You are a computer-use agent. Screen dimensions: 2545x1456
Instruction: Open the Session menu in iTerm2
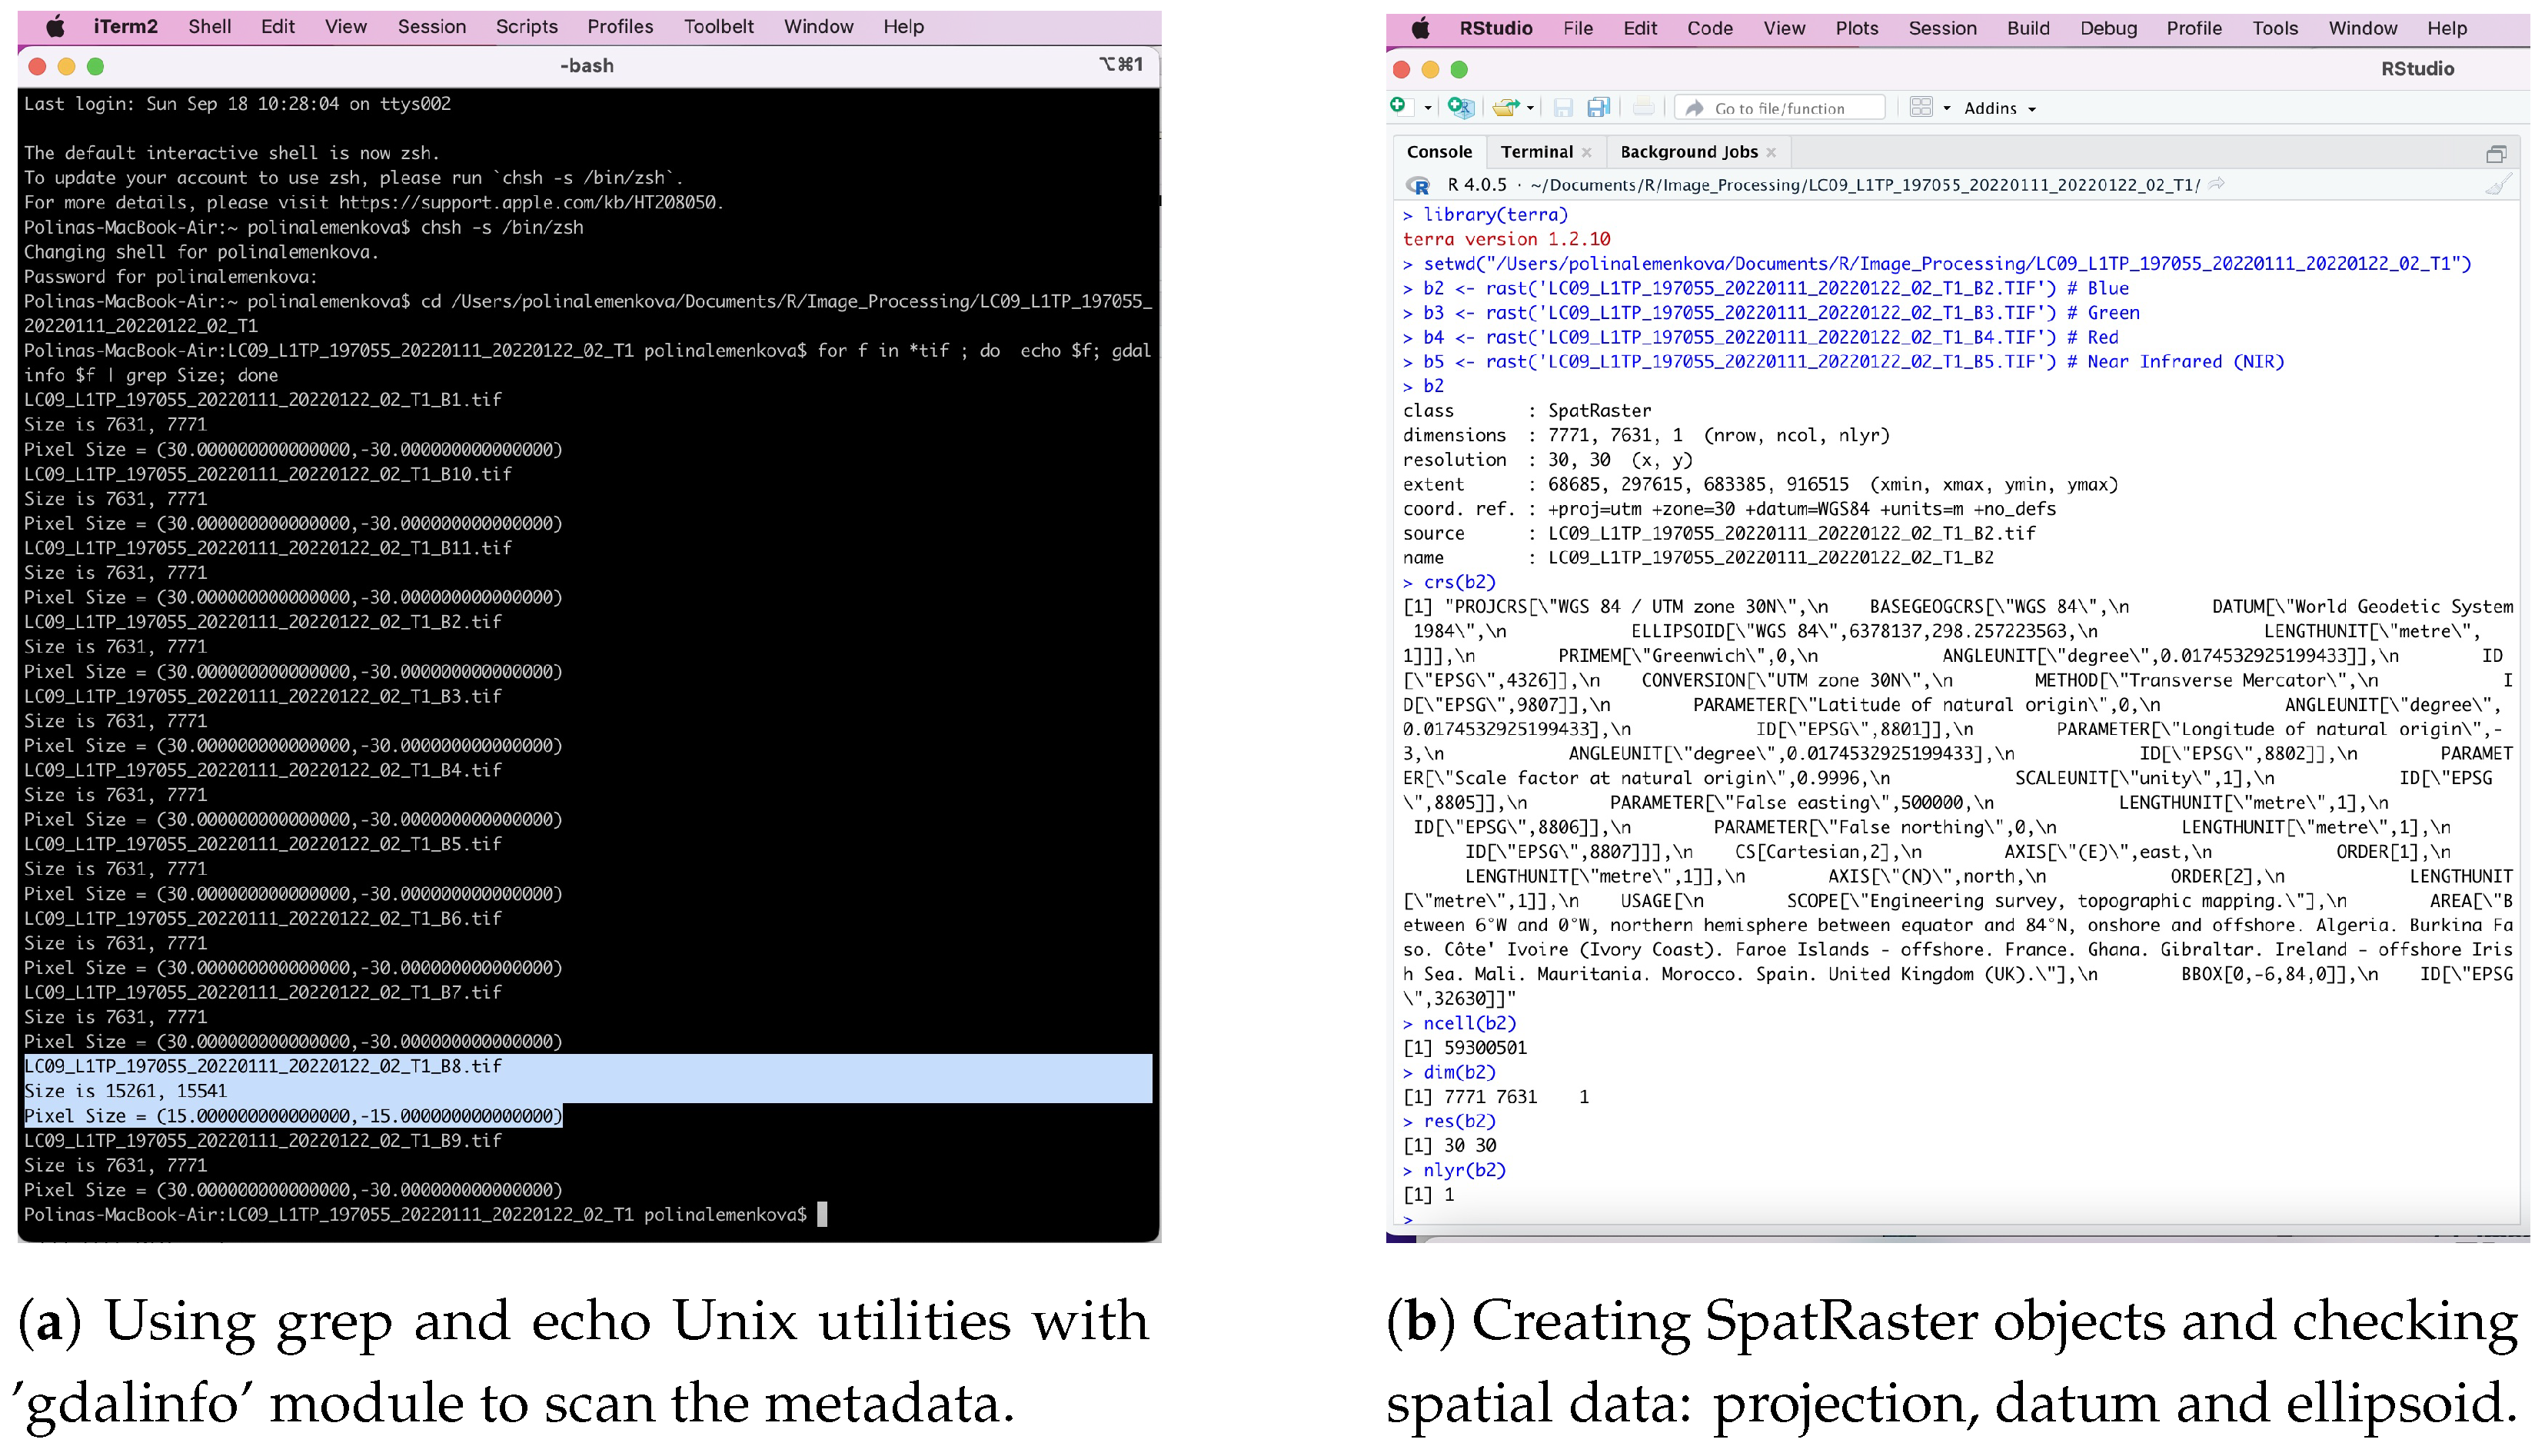[431, 27]
